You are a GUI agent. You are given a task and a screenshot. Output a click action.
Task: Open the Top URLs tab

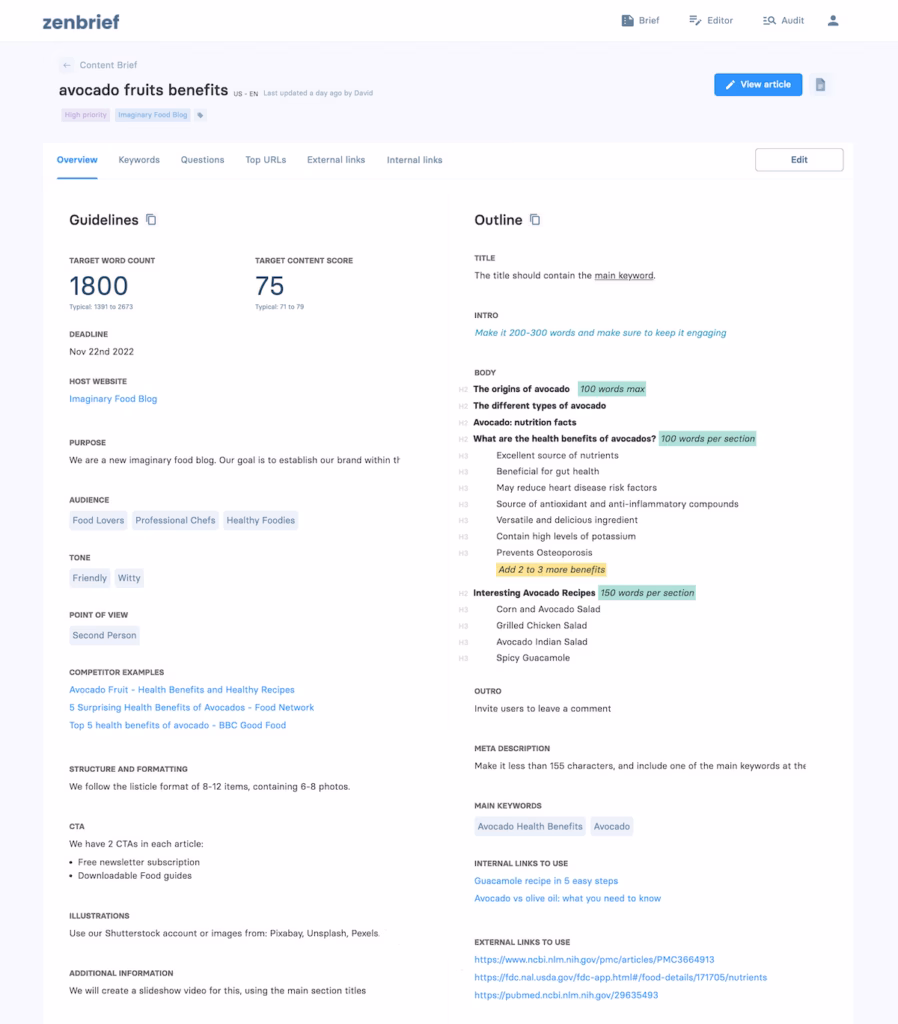[266, 160]
